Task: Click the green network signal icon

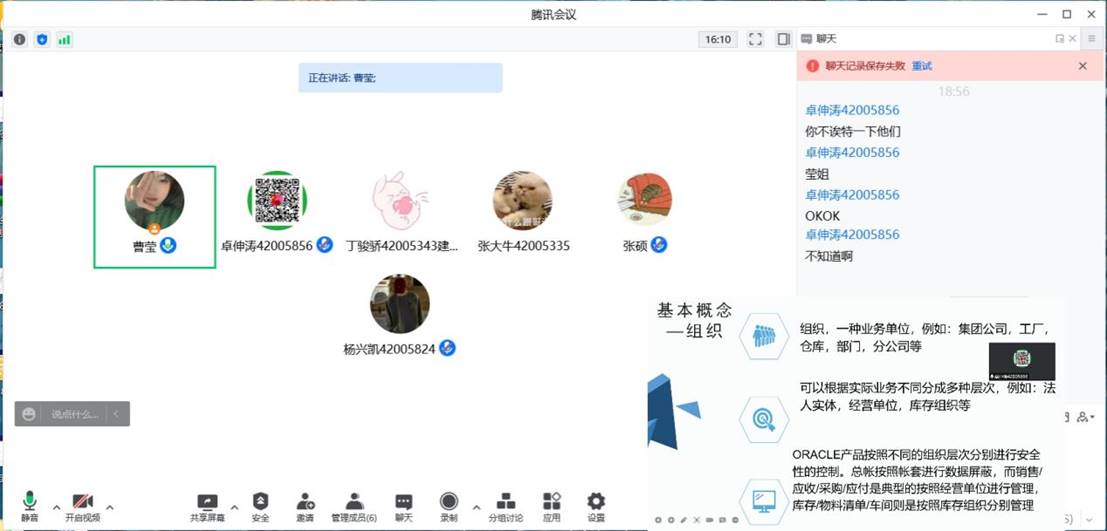Action: [x=64, y=40]
